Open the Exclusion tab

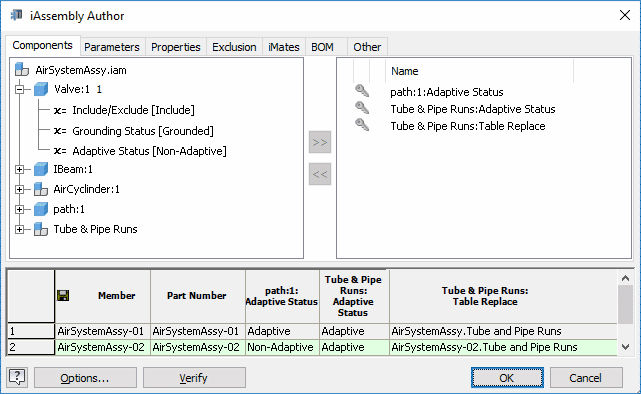(x=234, y=47)
